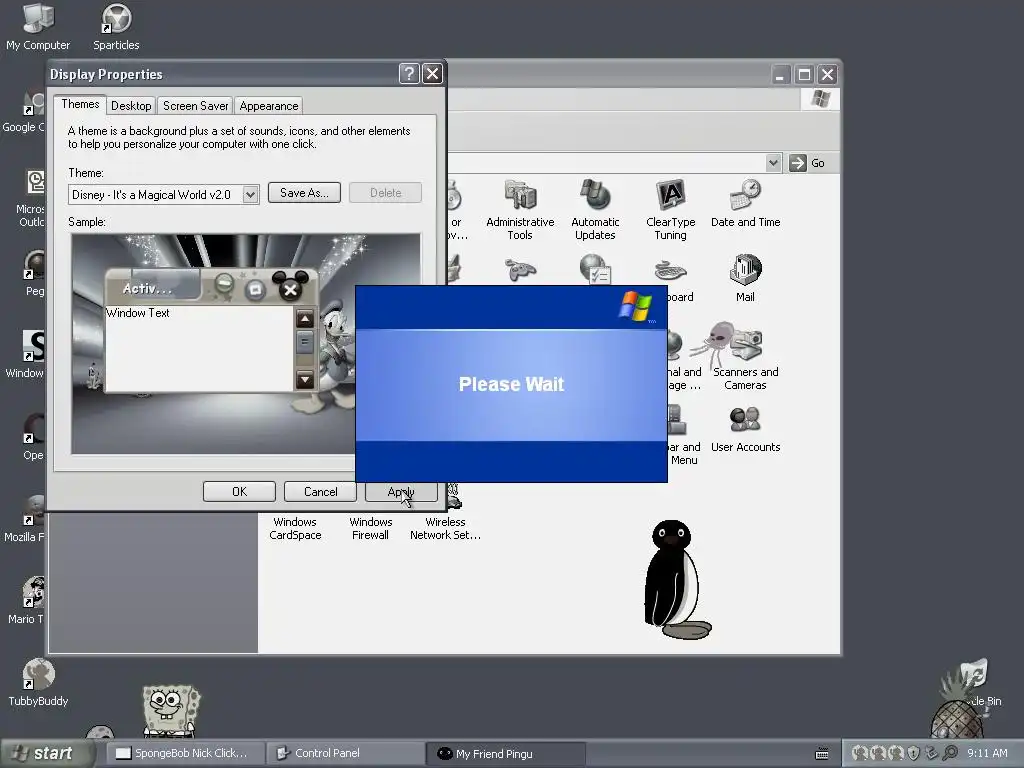Click the taskbar clock showing 9:11 AM
Image resolution: width=1024 pixels, height=768 pixels.
pos(987,753)
